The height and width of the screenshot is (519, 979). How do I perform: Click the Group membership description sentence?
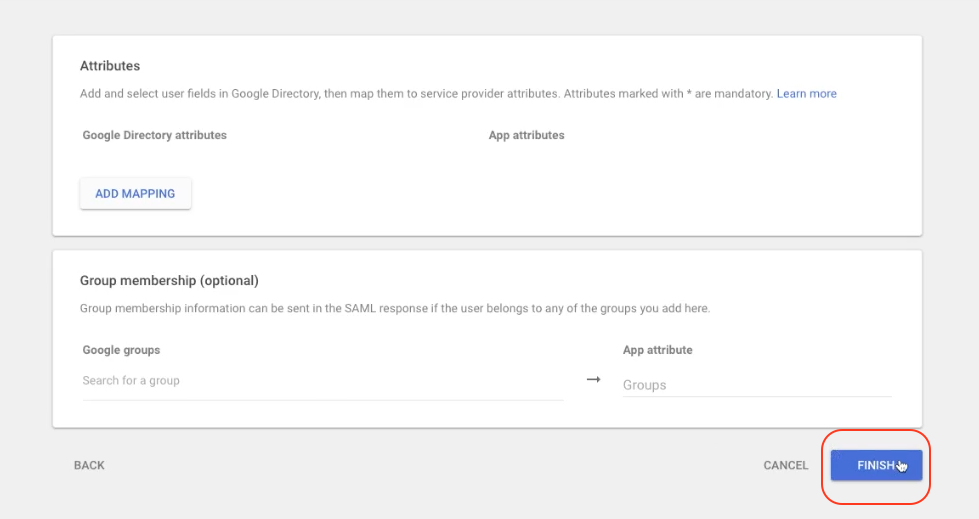394,309
